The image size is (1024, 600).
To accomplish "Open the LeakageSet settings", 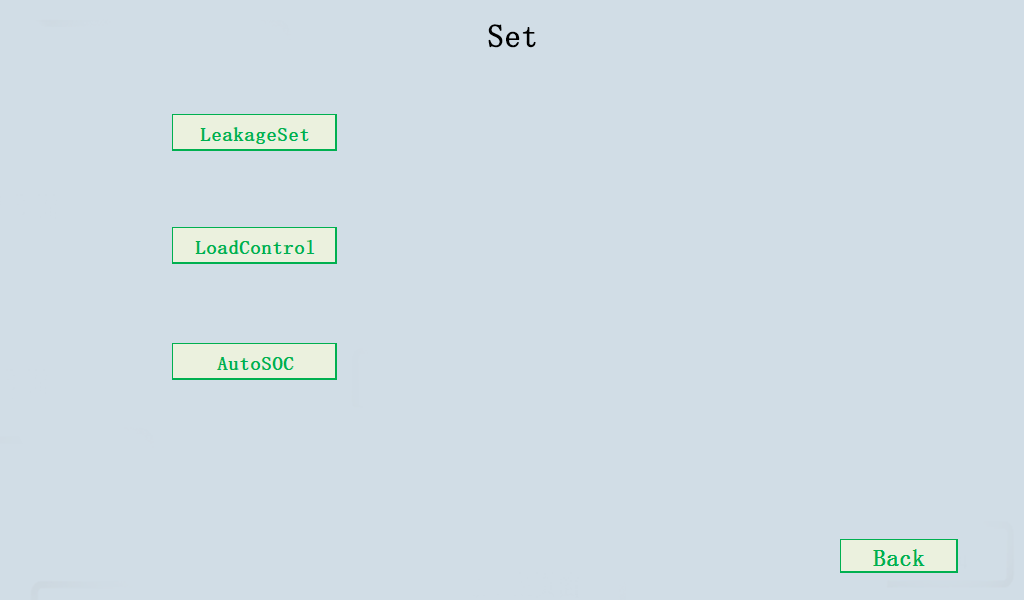I will [254, 133].
